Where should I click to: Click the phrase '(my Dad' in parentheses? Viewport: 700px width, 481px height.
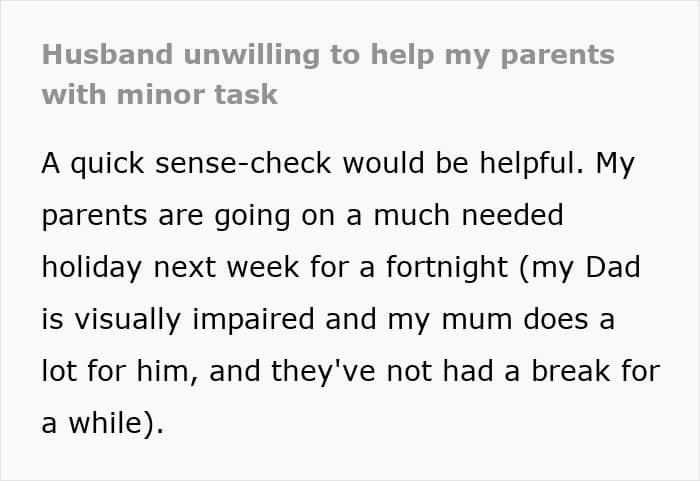click(x=580, y=268)
